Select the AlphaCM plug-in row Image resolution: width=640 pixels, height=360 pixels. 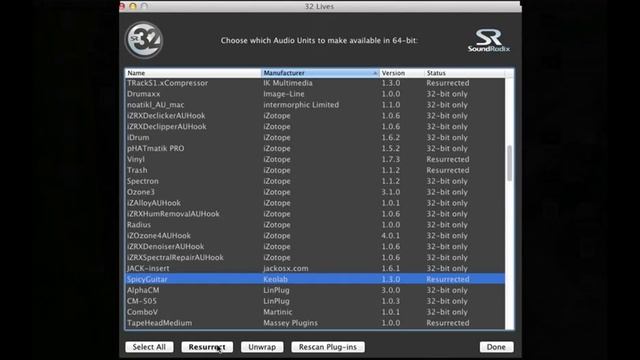coord(315,290)
